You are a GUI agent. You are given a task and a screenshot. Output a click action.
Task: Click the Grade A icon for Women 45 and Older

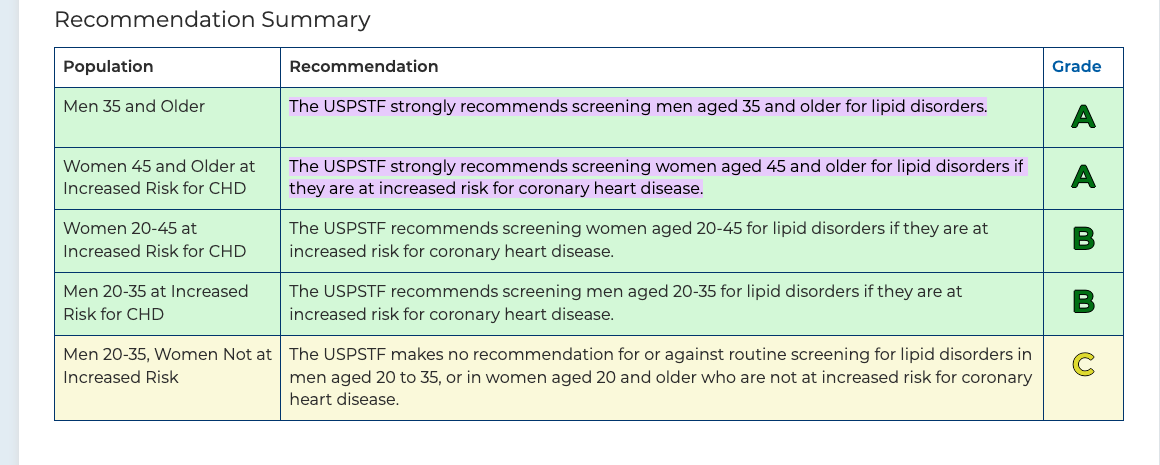click(x=1083, y=177)
